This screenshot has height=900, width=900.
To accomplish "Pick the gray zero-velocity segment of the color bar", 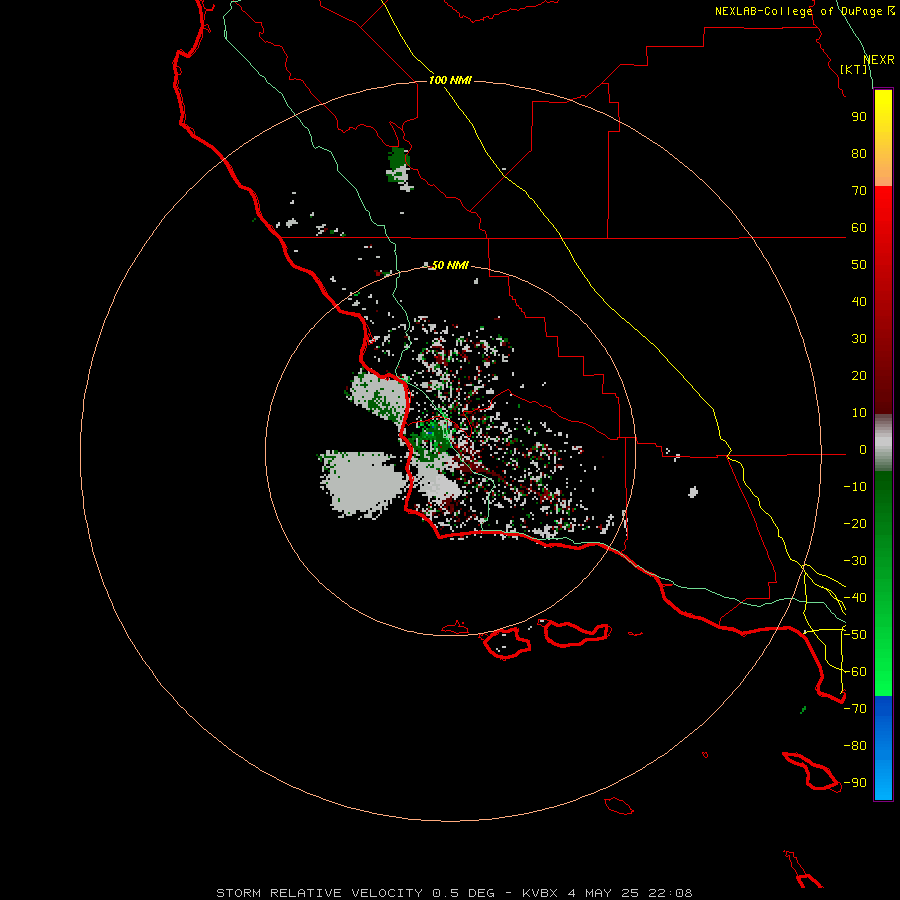I will 883,443.
